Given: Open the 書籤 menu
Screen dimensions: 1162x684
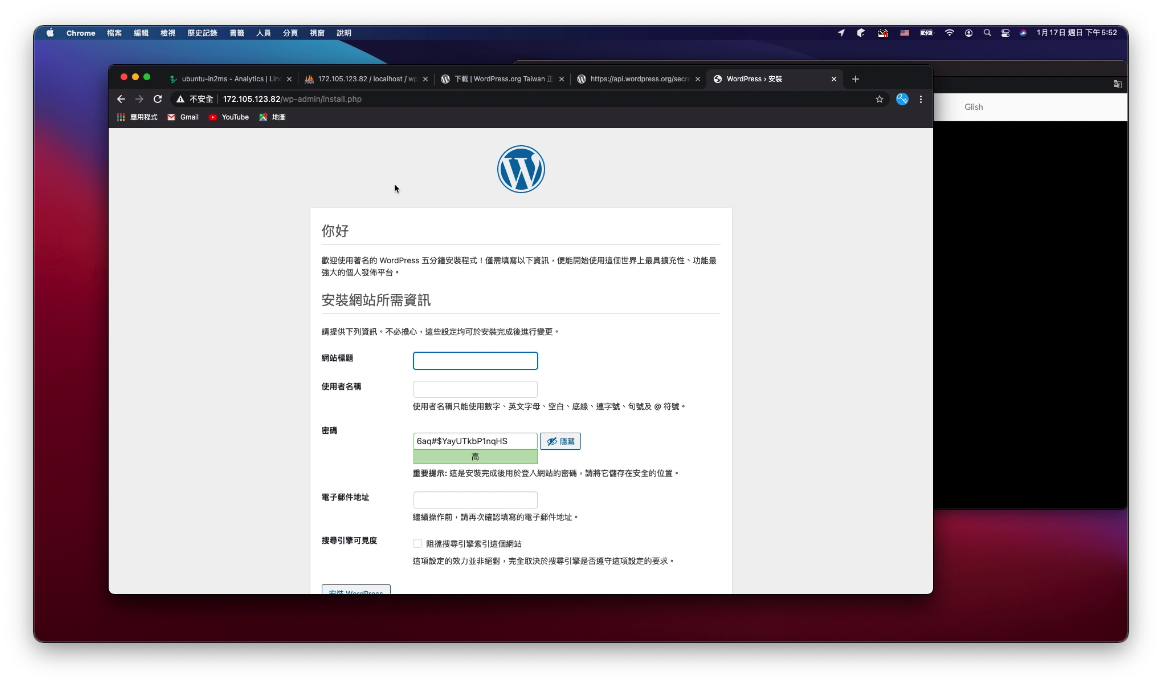Looking at the screenshot, I should 237,33.
